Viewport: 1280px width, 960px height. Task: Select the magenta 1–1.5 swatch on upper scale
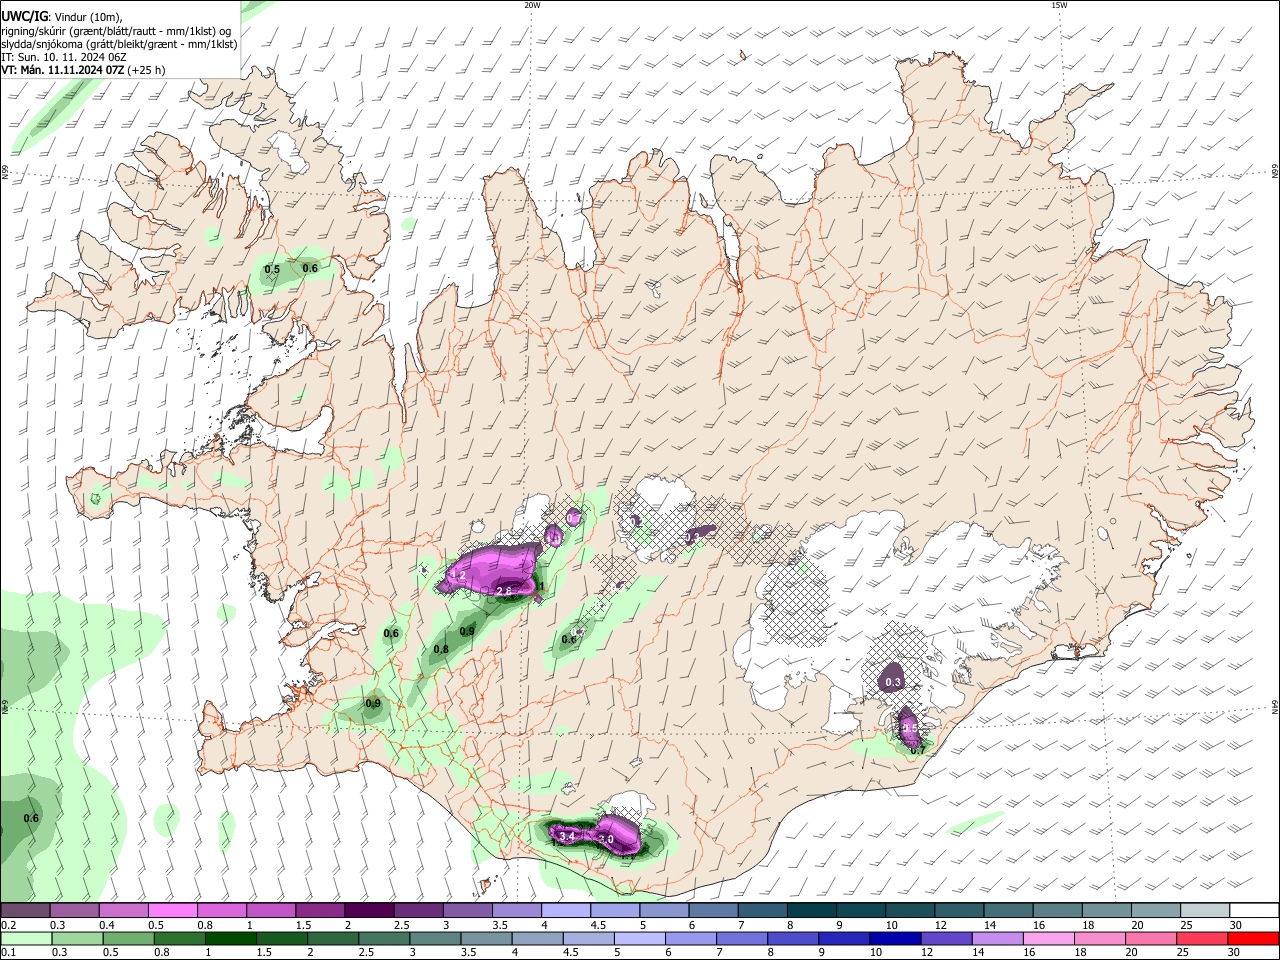271,911
